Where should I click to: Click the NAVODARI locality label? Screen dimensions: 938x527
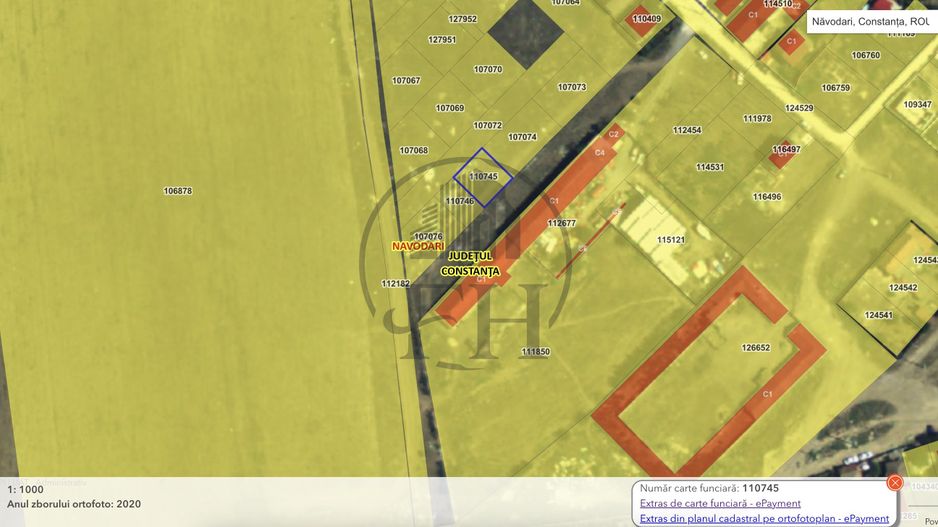pyautogui.click(x=417, y=246)
